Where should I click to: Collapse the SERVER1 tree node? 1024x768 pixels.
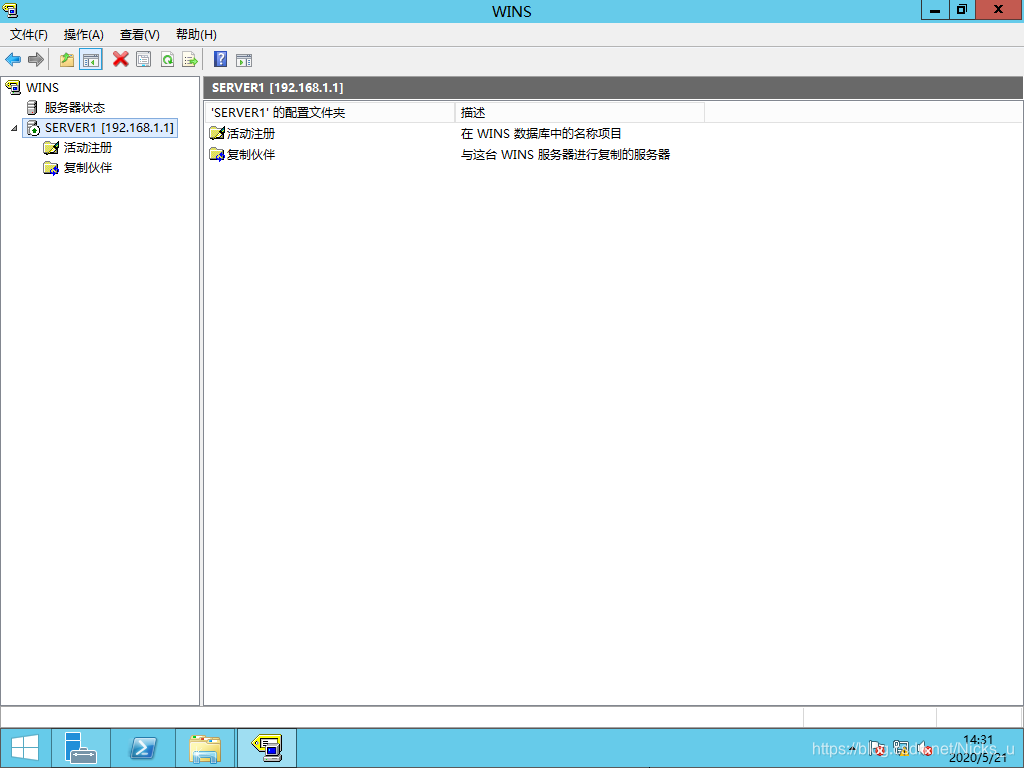pos(14,128)
